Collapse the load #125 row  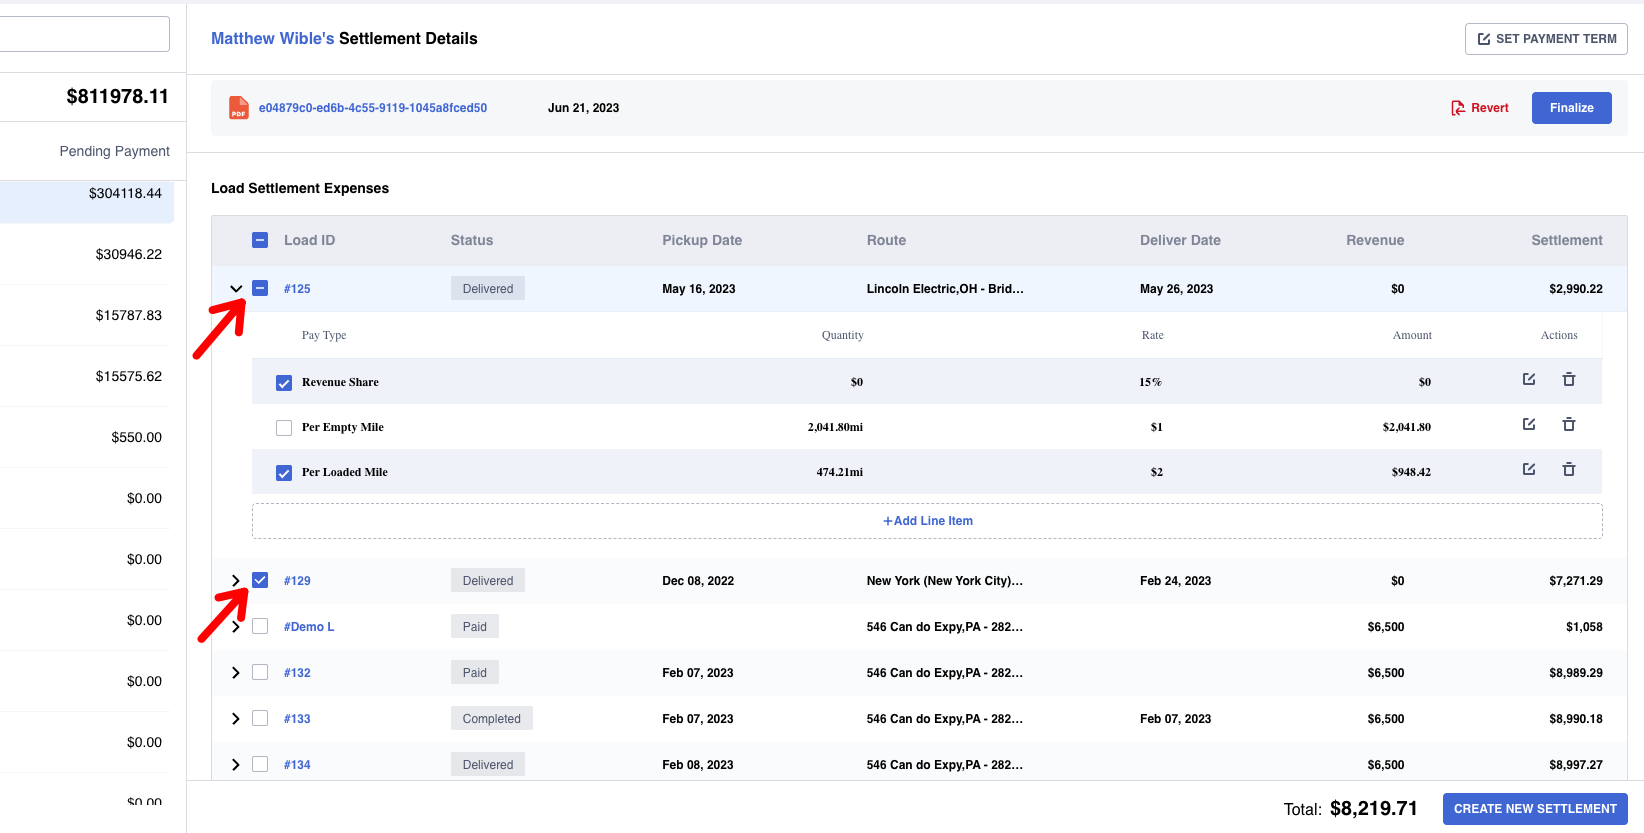click(x=236, y=289)
